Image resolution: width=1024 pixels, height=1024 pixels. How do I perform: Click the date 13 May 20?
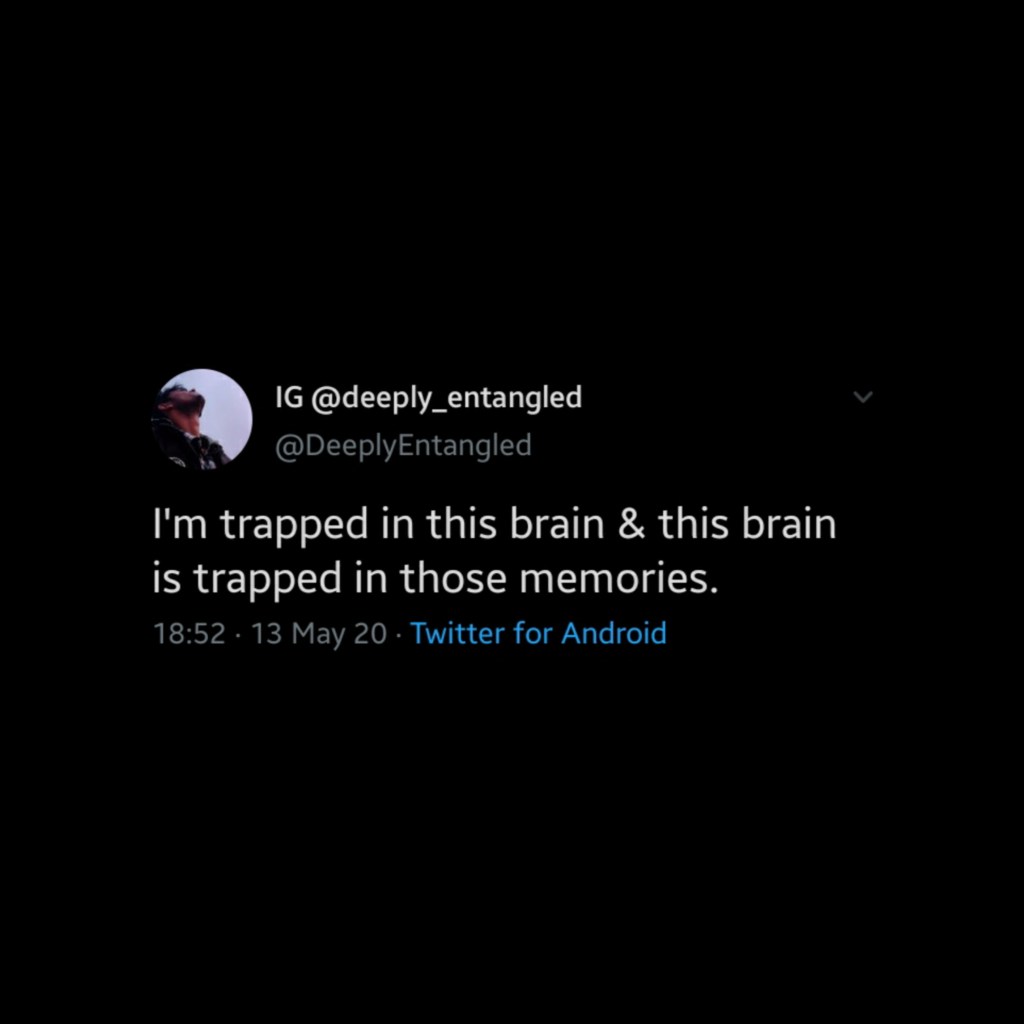point(319,633)
